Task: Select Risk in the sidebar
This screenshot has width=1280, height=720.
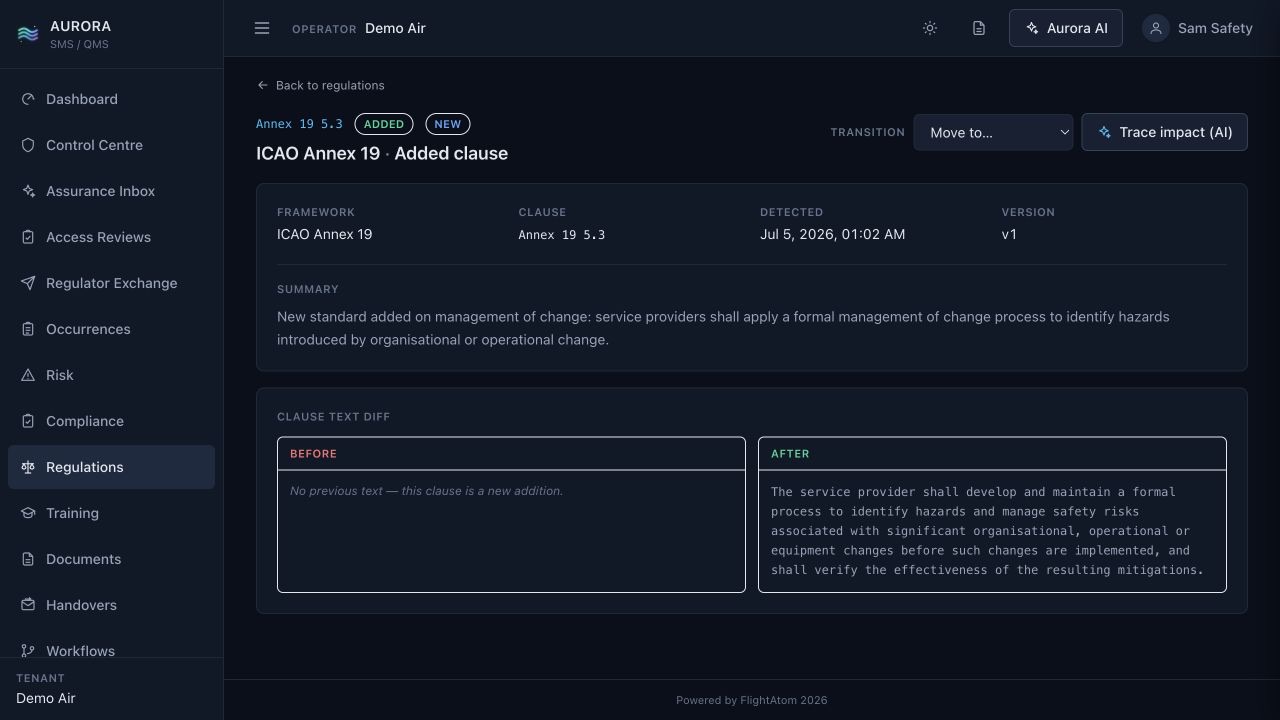Action: (x=111, y=375)
